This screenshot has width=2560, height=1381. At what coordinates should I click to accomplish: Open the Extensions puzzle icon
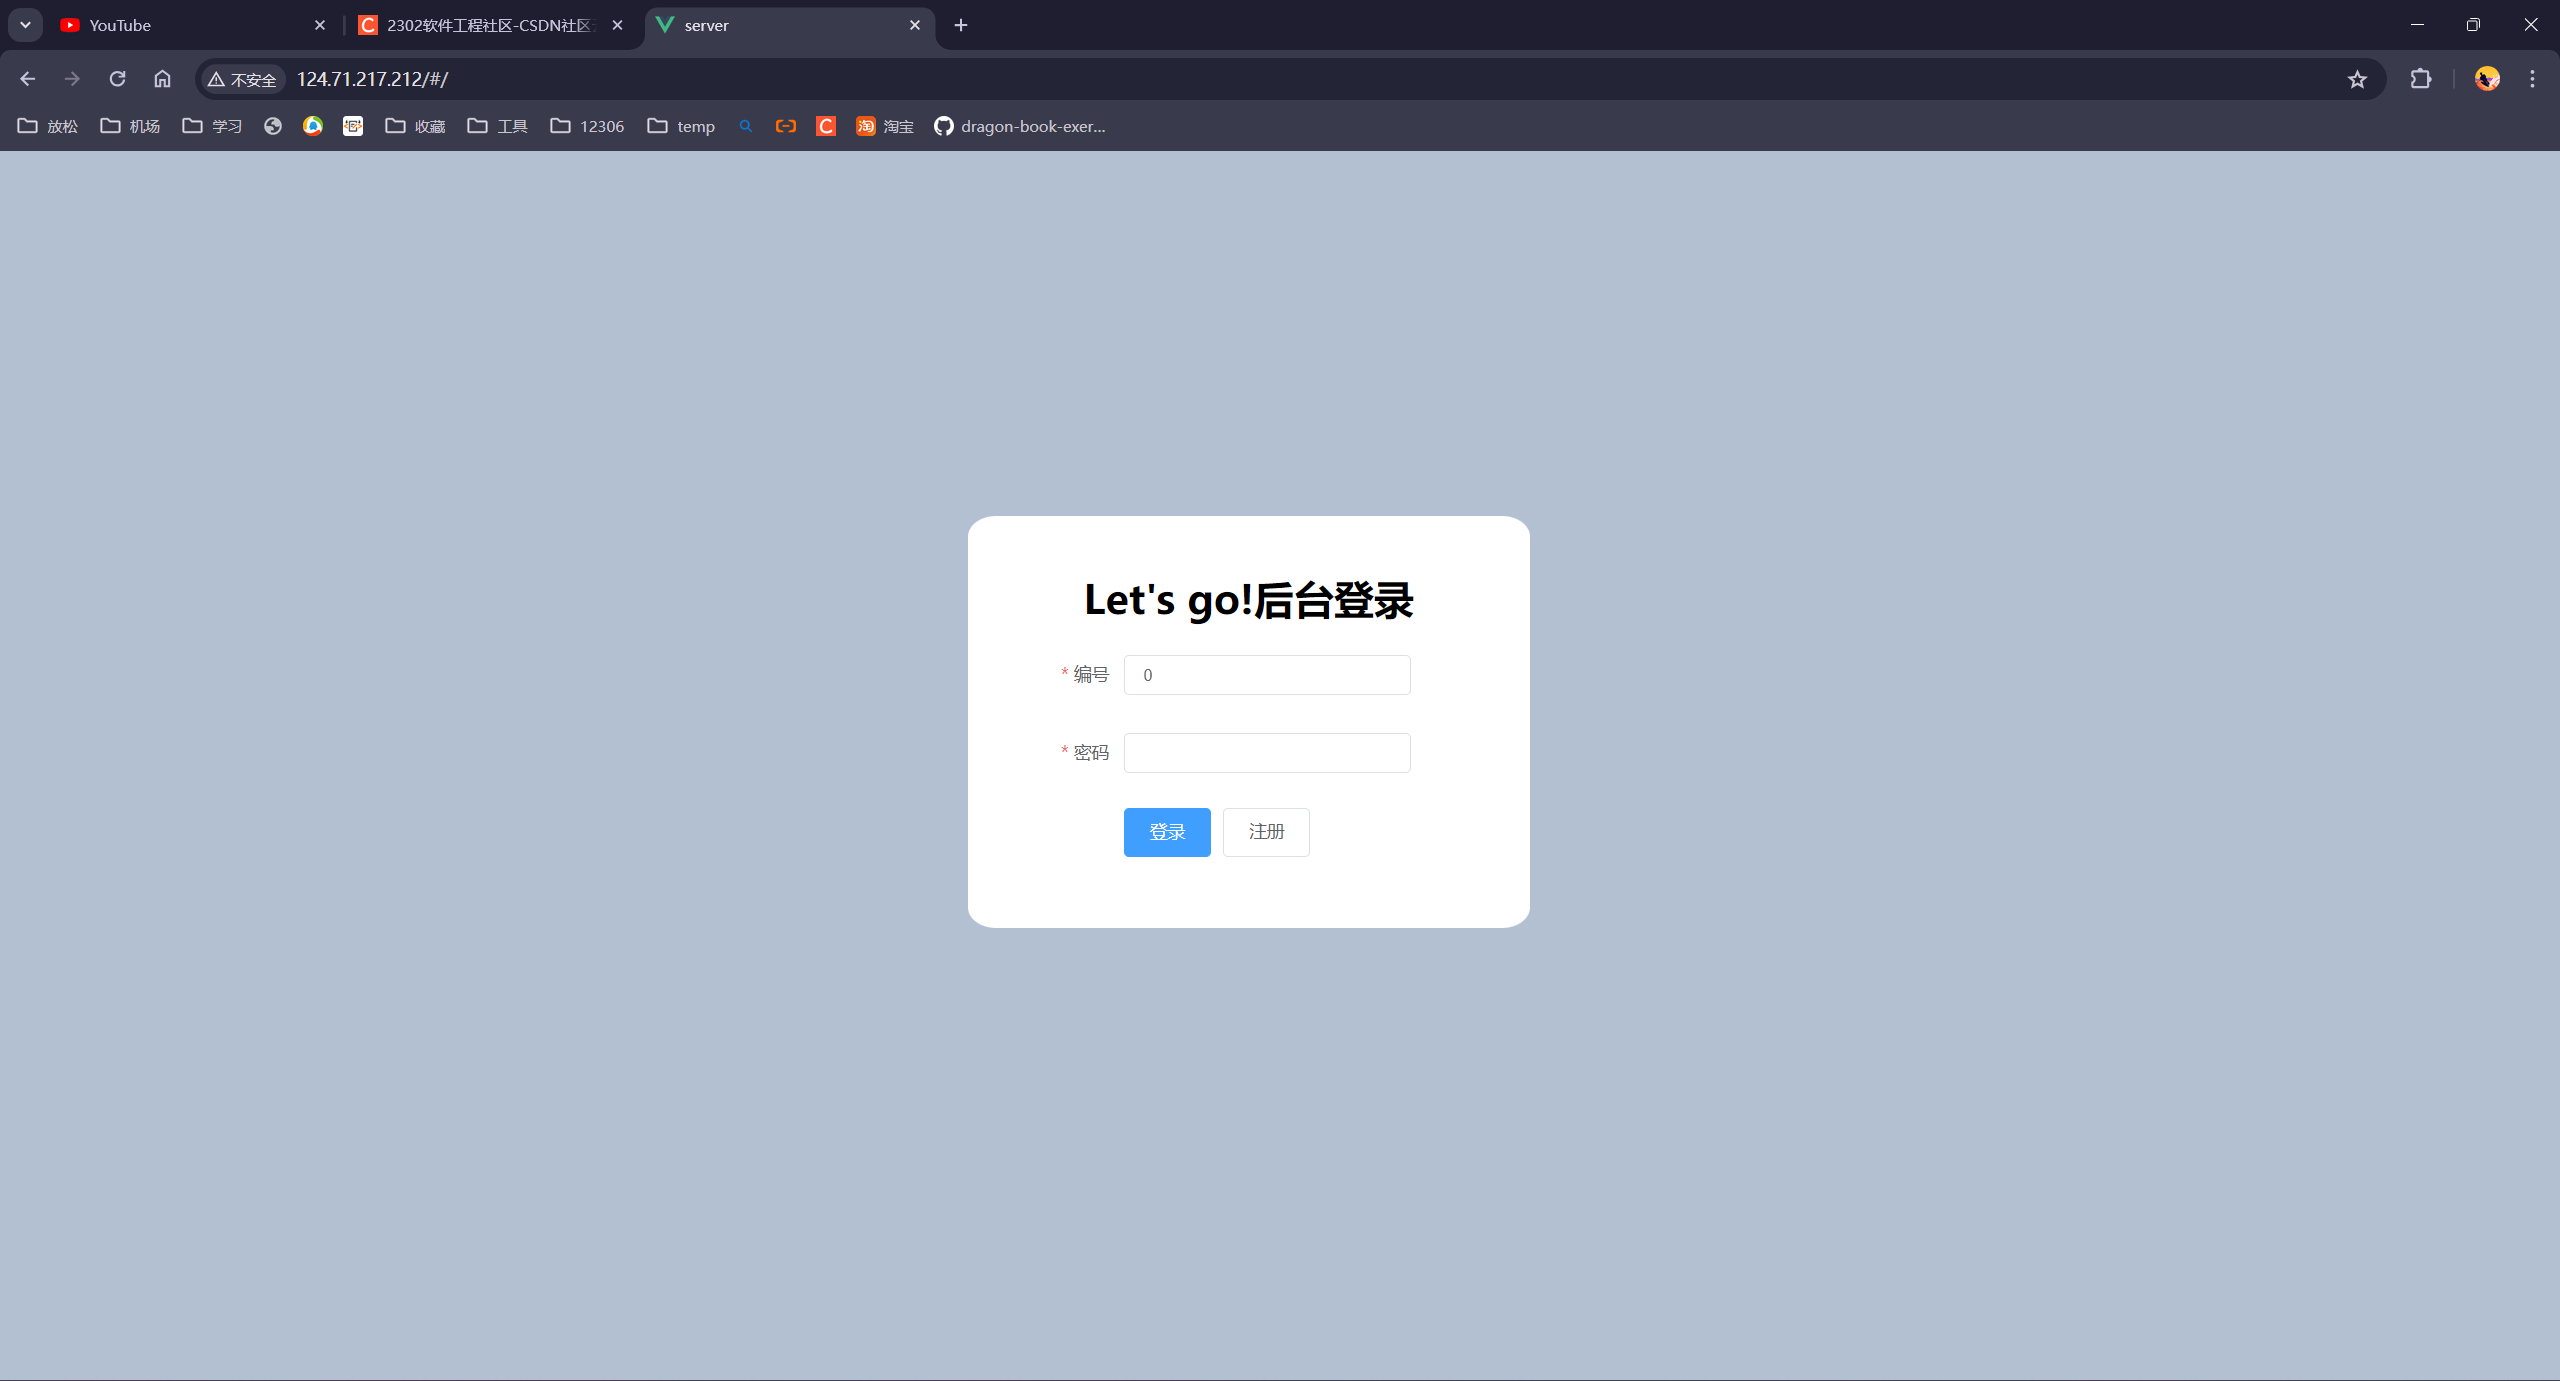click(x=2420, y=79)
